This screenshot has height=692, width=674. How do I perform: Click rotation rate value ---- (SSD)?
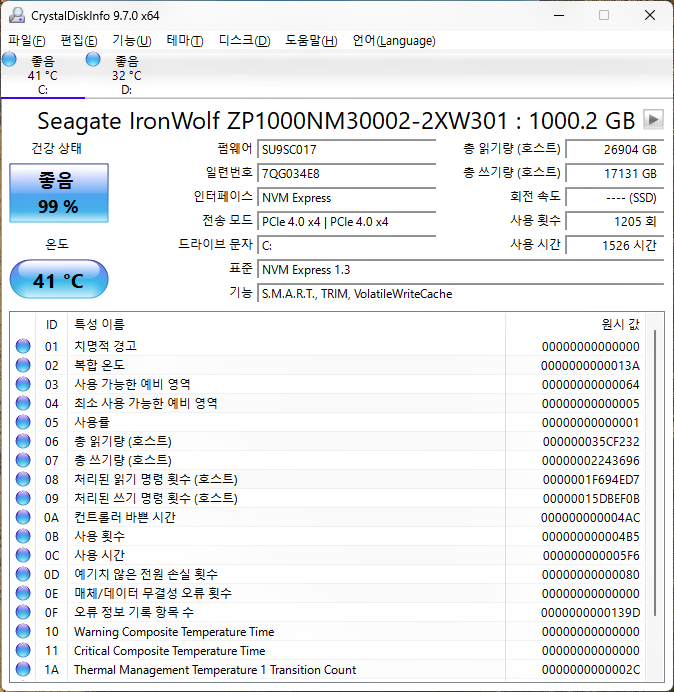pyautogui.click(x=615, y=198)
